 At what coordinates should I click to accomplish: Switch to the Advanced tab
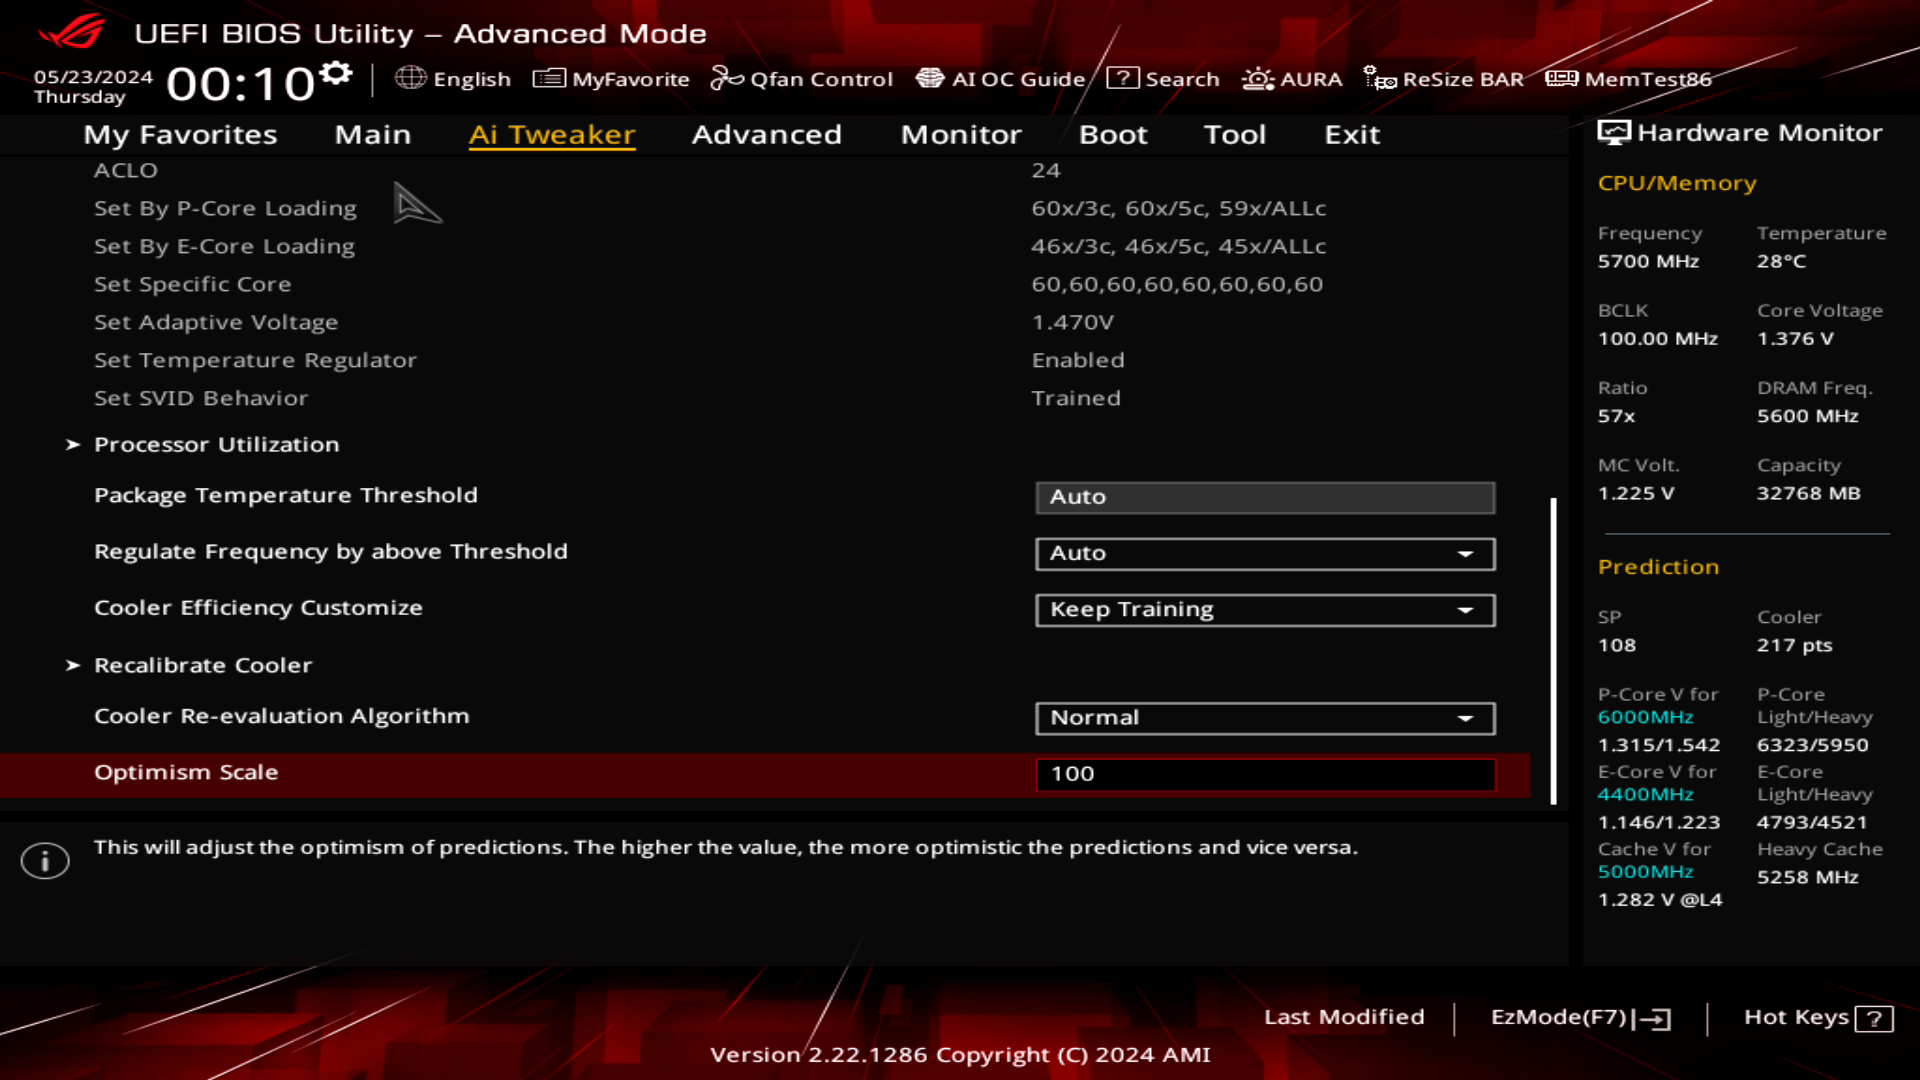point(766,135)
